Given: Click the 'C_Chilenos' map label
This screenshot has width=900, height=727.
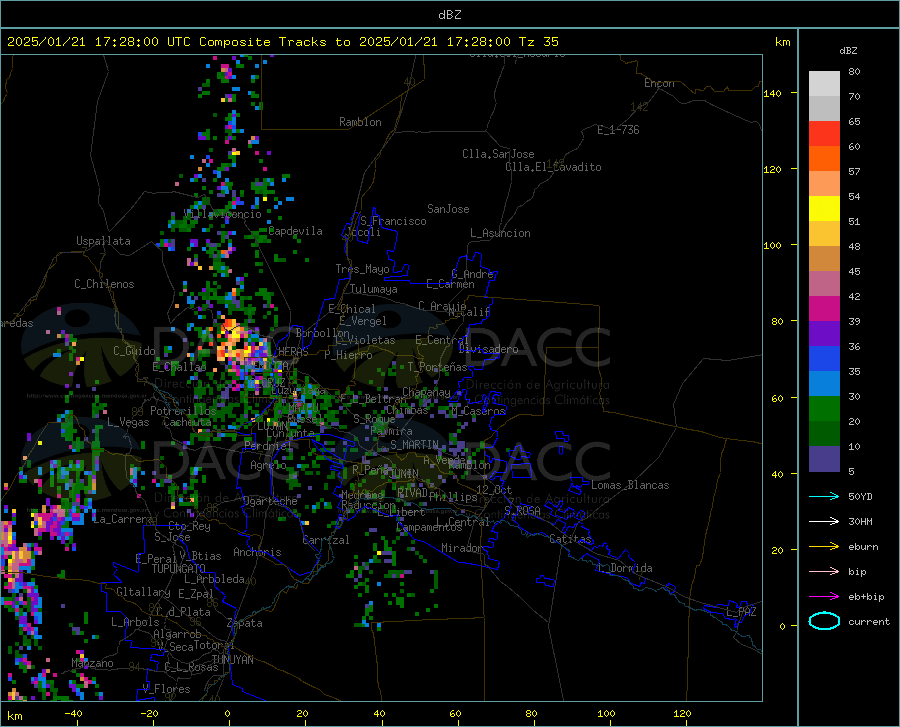Looking at the screenshot, I should point(104,284).
